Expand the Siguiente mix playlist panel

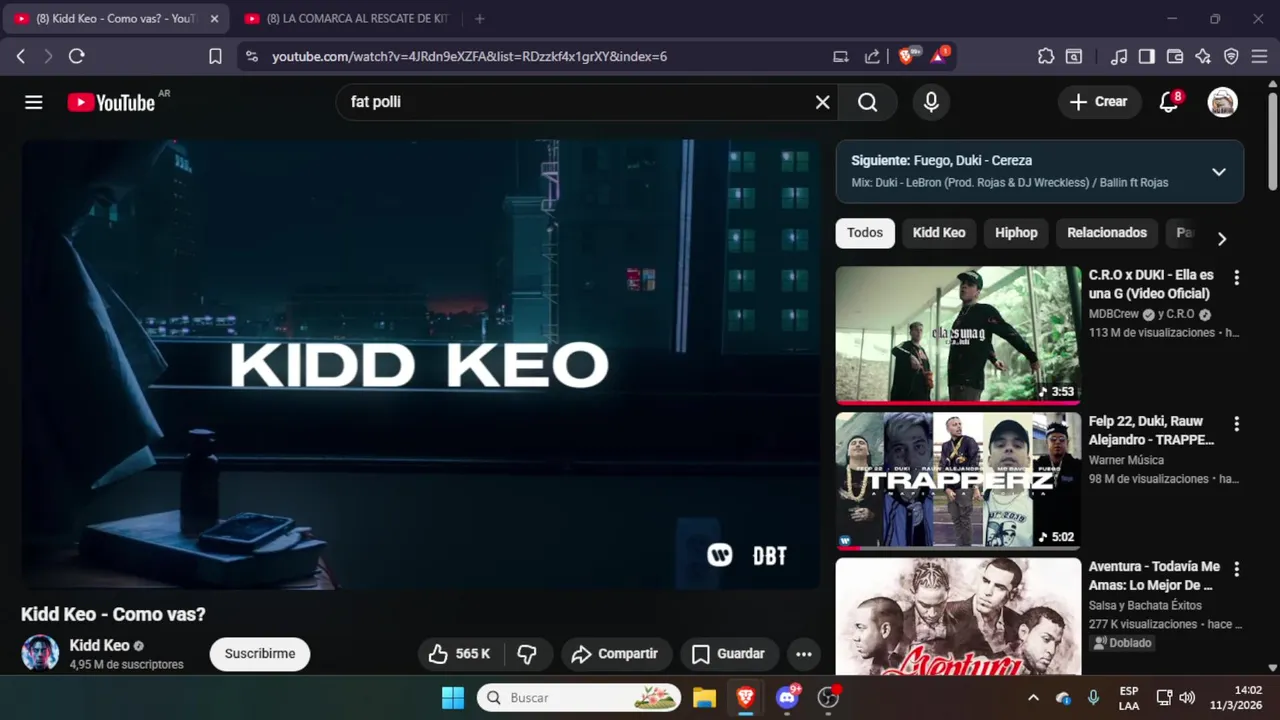(x=1218, y=171)
